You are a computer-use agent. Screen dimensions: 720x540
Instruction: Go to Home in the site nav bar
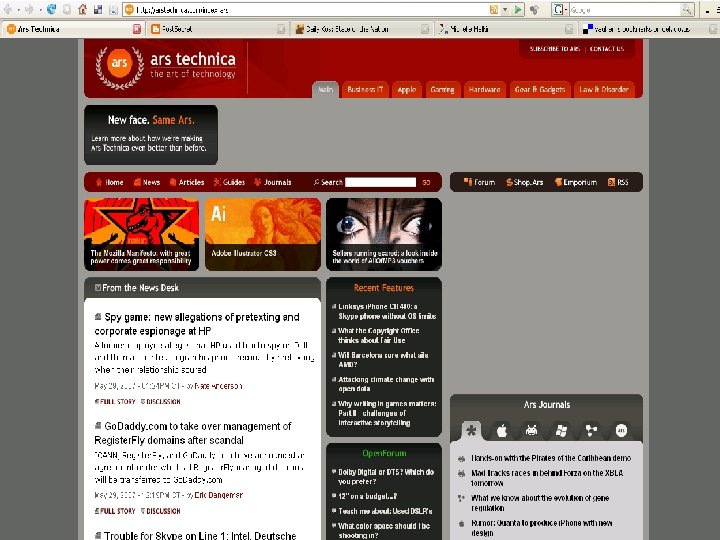coord(109,182)
